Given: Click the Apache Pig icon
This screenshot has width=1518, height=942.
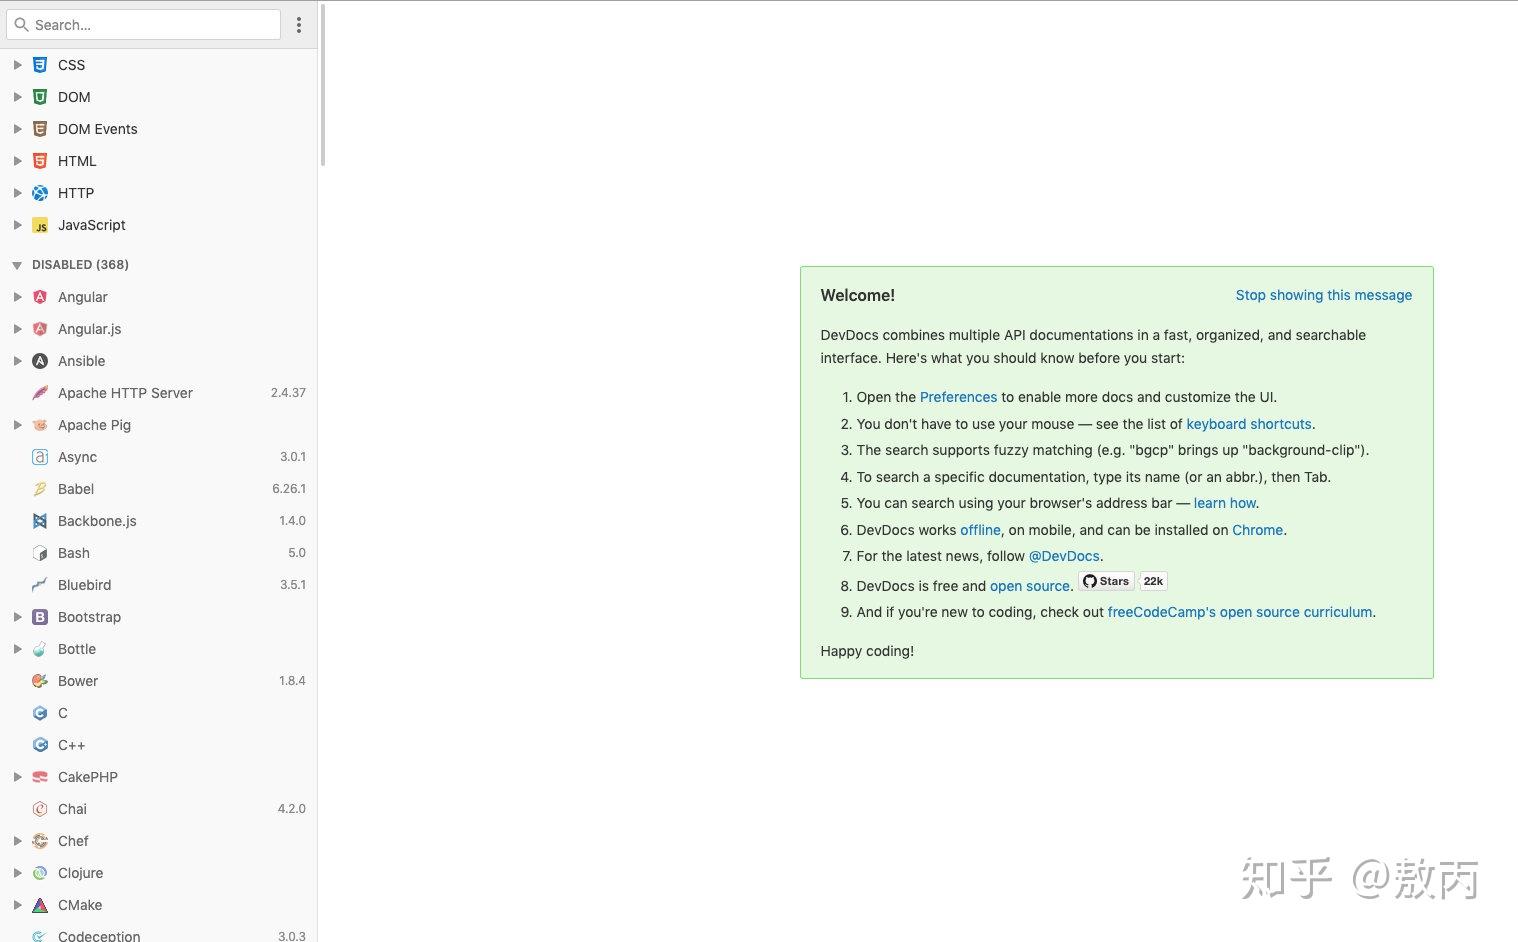Looking at the screenshot, I should (40, 425).
